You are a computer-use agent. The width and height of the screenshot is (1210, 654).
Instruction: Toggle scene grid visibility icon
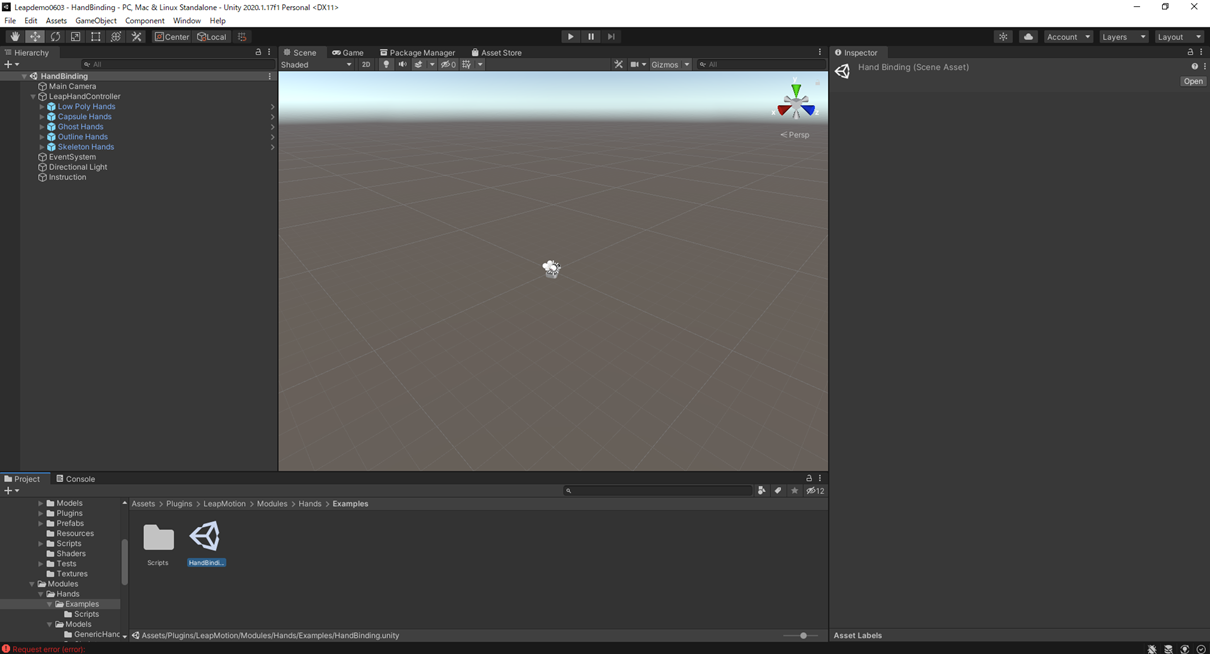(467, 65)
